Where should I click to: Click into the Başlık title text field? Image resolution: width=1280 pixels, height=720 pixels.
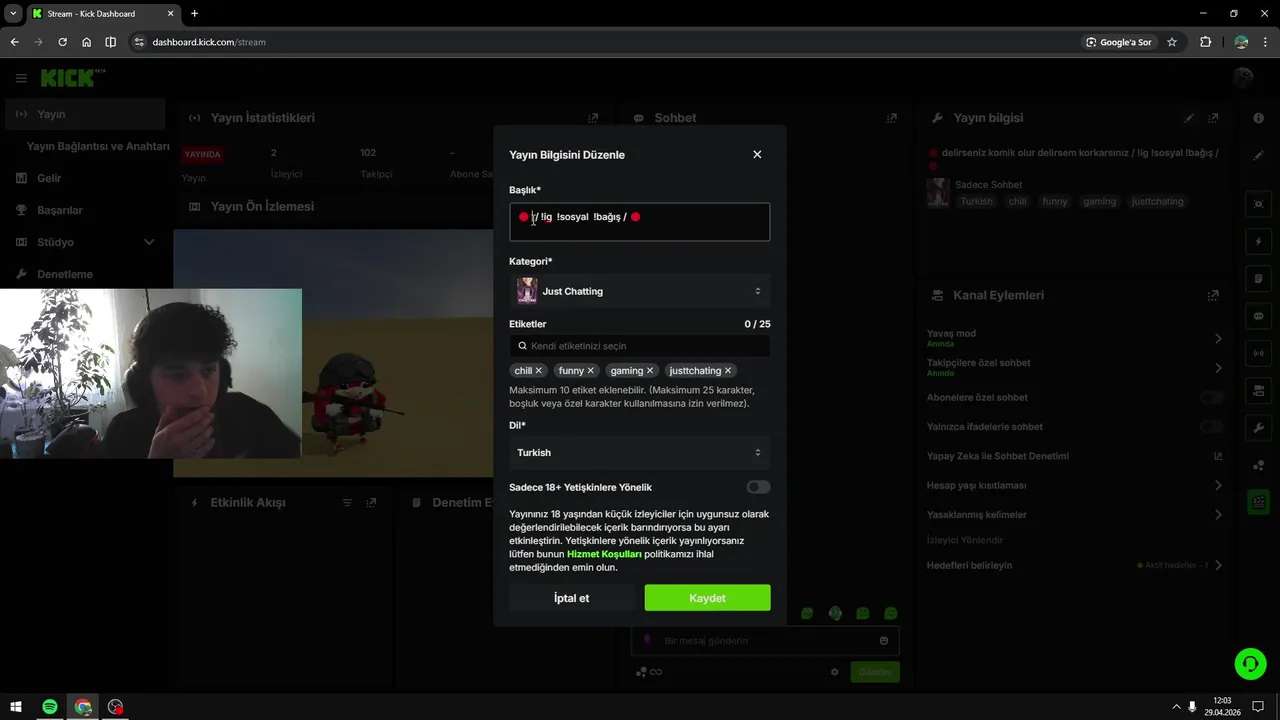pos(640,222)
